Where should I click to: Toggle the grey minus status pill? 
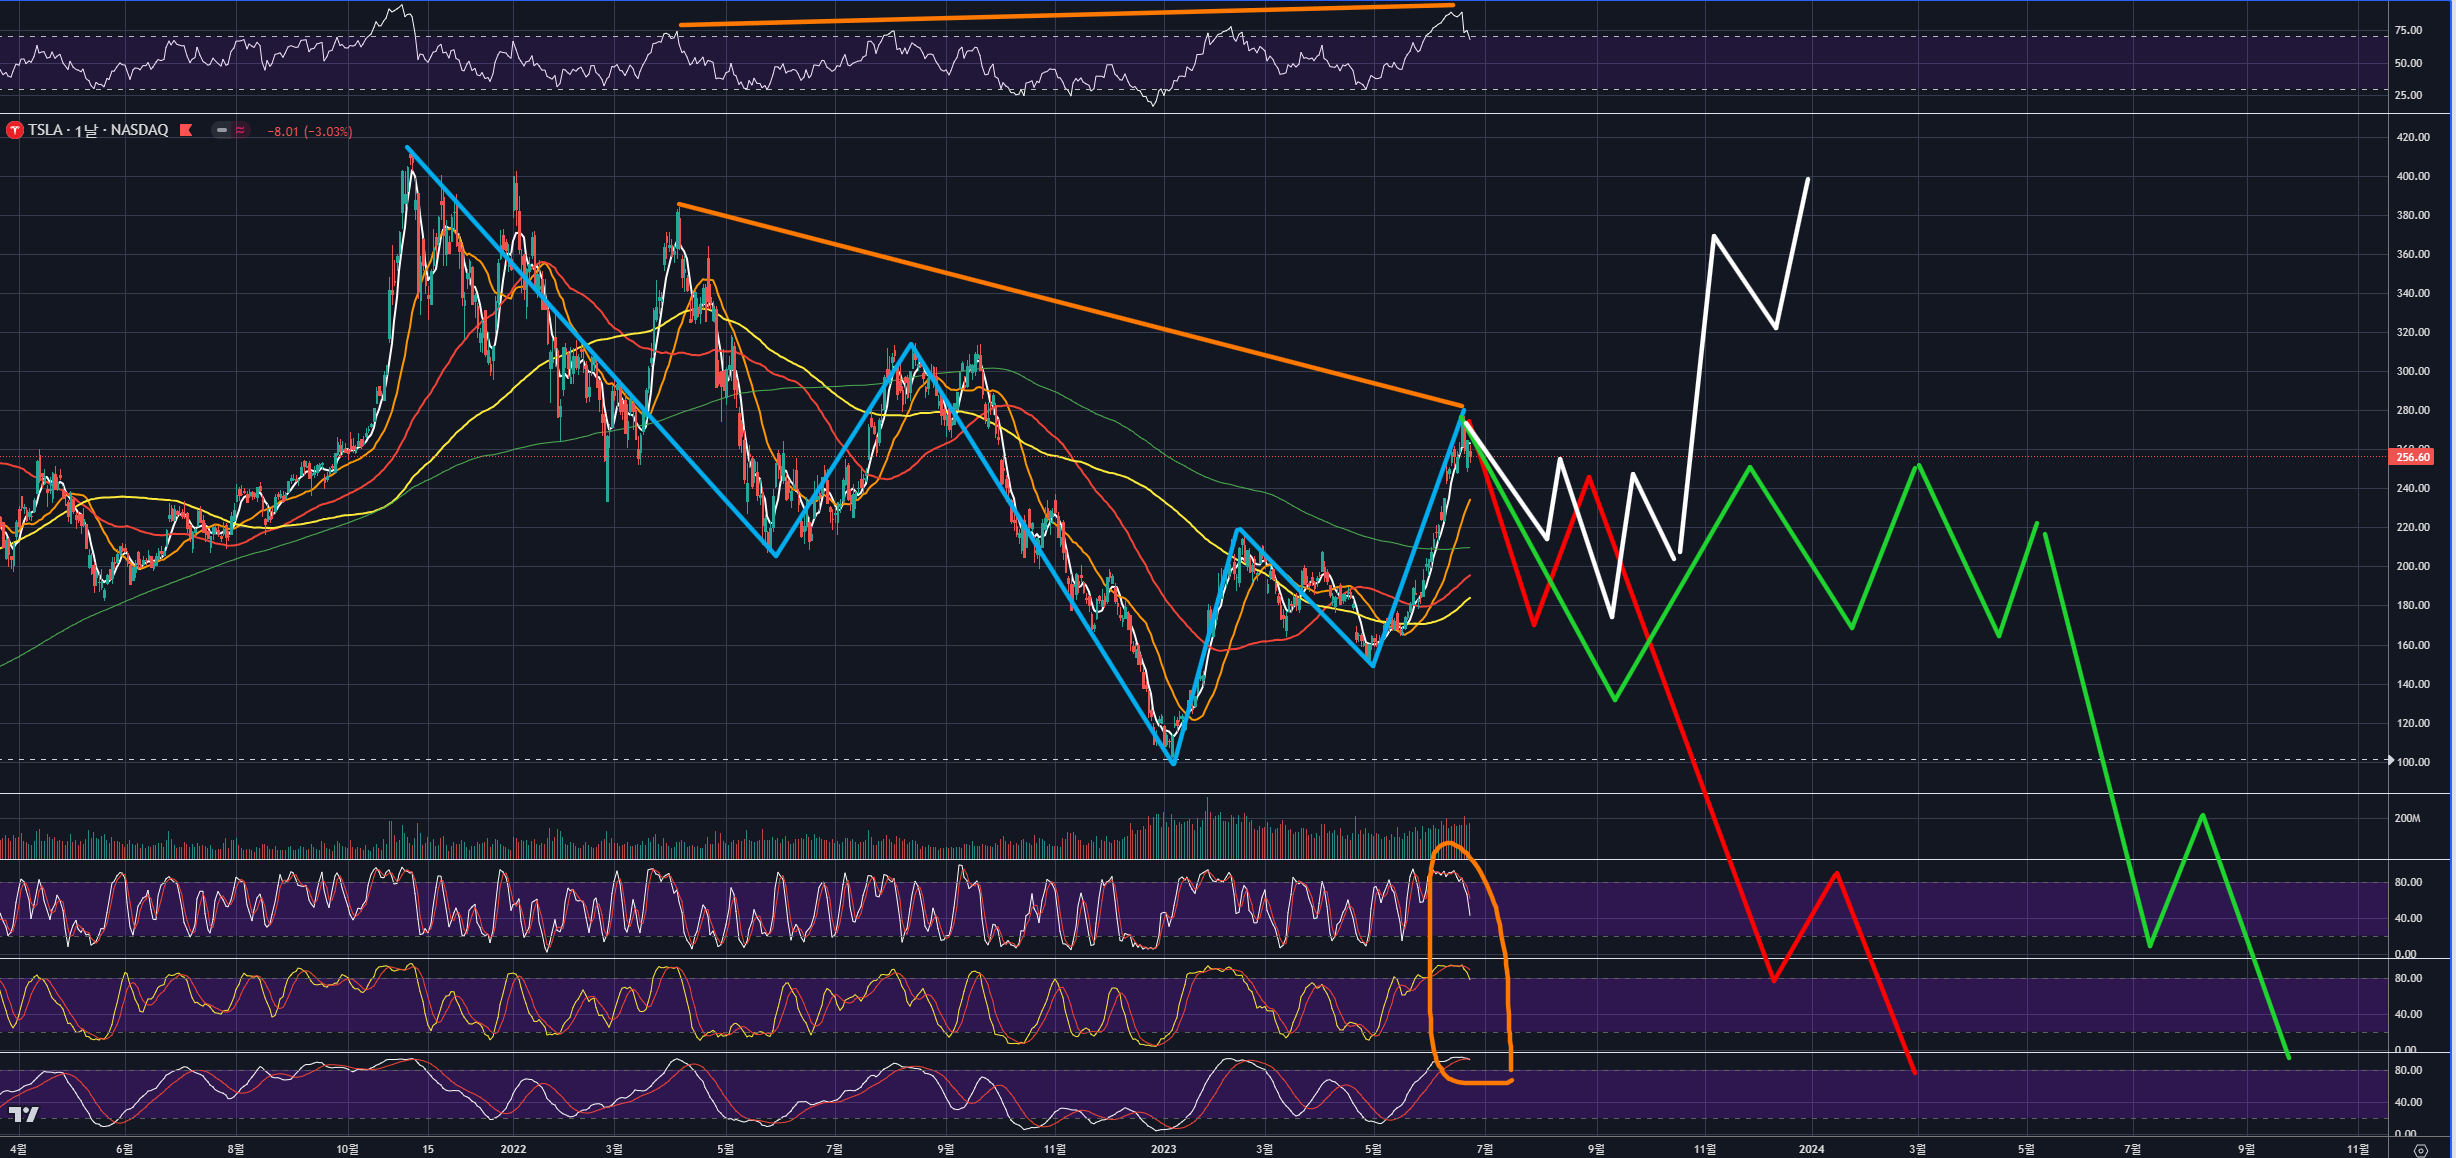(x=222, y=130)
